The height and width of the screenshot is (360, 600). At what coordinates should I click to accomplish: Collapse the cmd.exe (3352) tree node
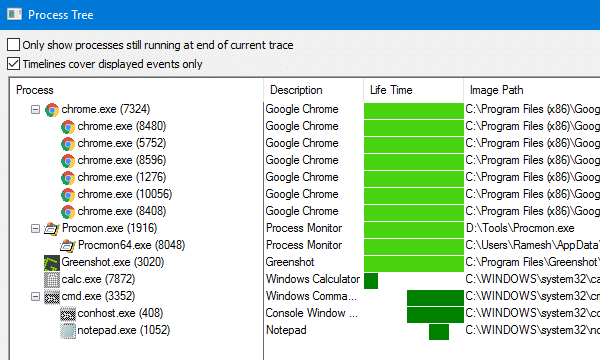pyautogui.click(x=35, y=296)
